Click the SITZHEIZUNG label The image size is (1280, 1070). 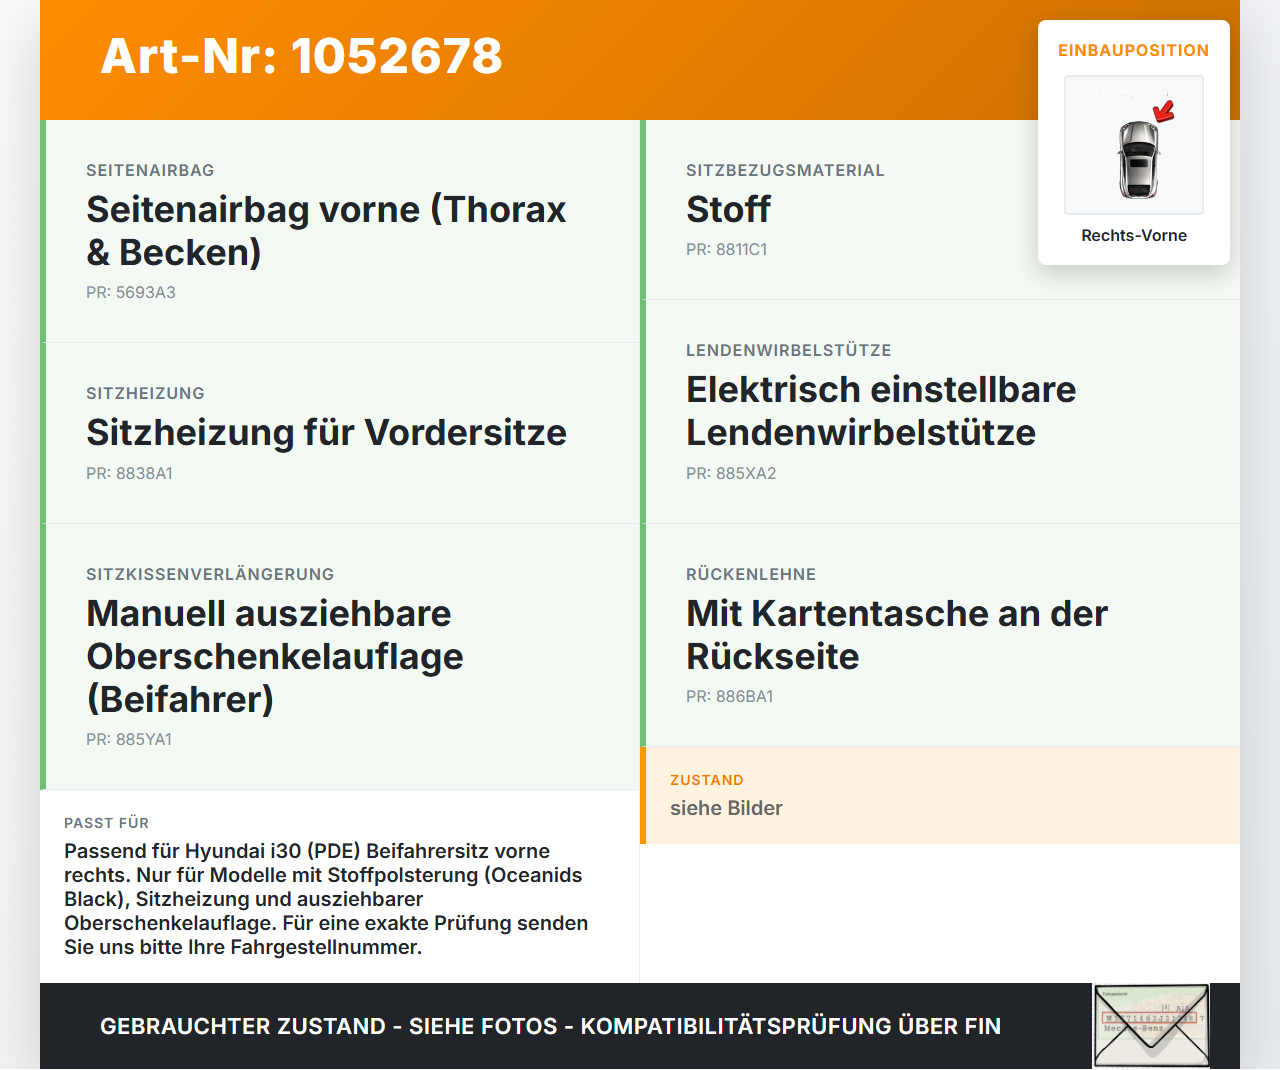click(145, 393)
